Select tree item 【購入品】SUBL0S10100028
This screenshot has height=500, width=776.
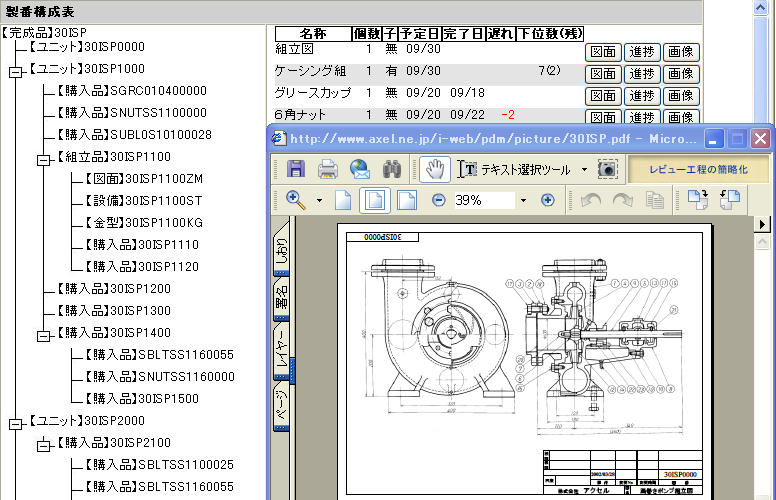pyautogui.click(x=134, y=135)
